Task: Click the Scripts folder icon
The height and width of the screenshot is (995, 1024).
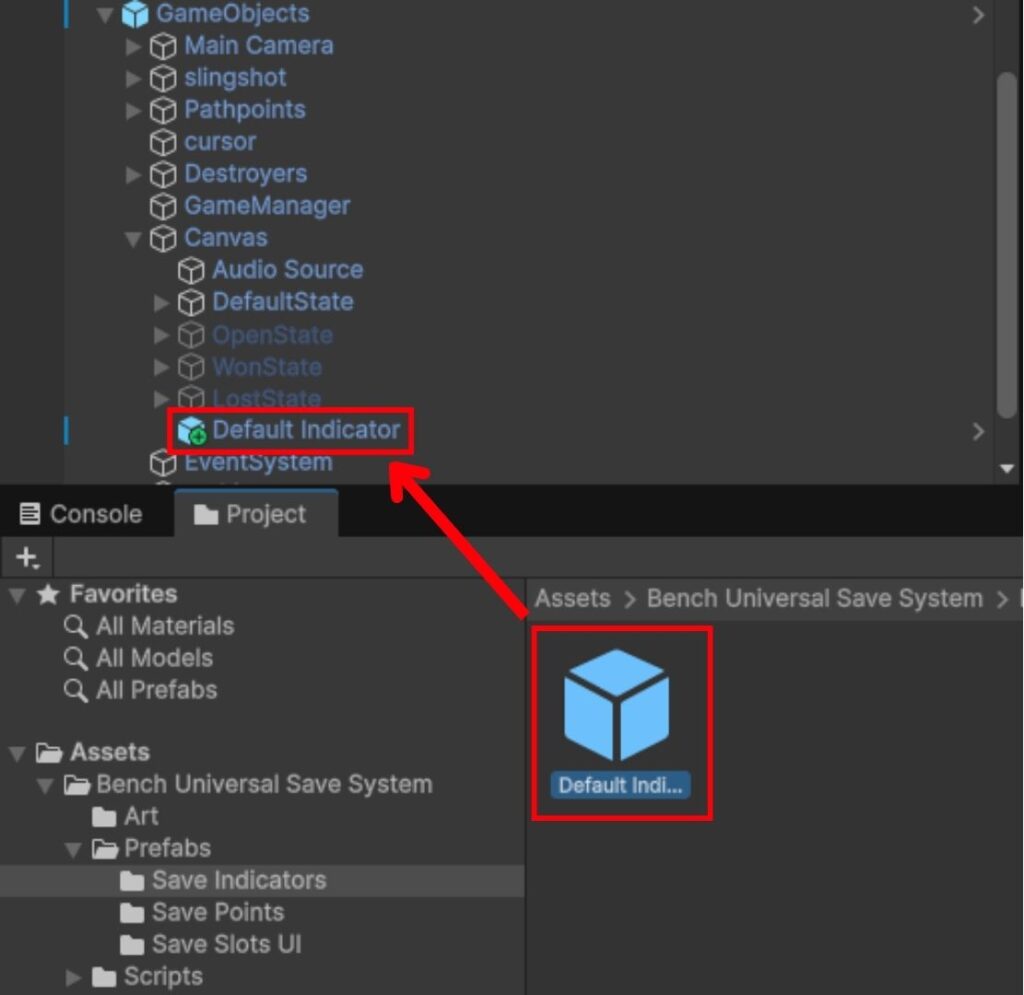Action: [104, 977]
